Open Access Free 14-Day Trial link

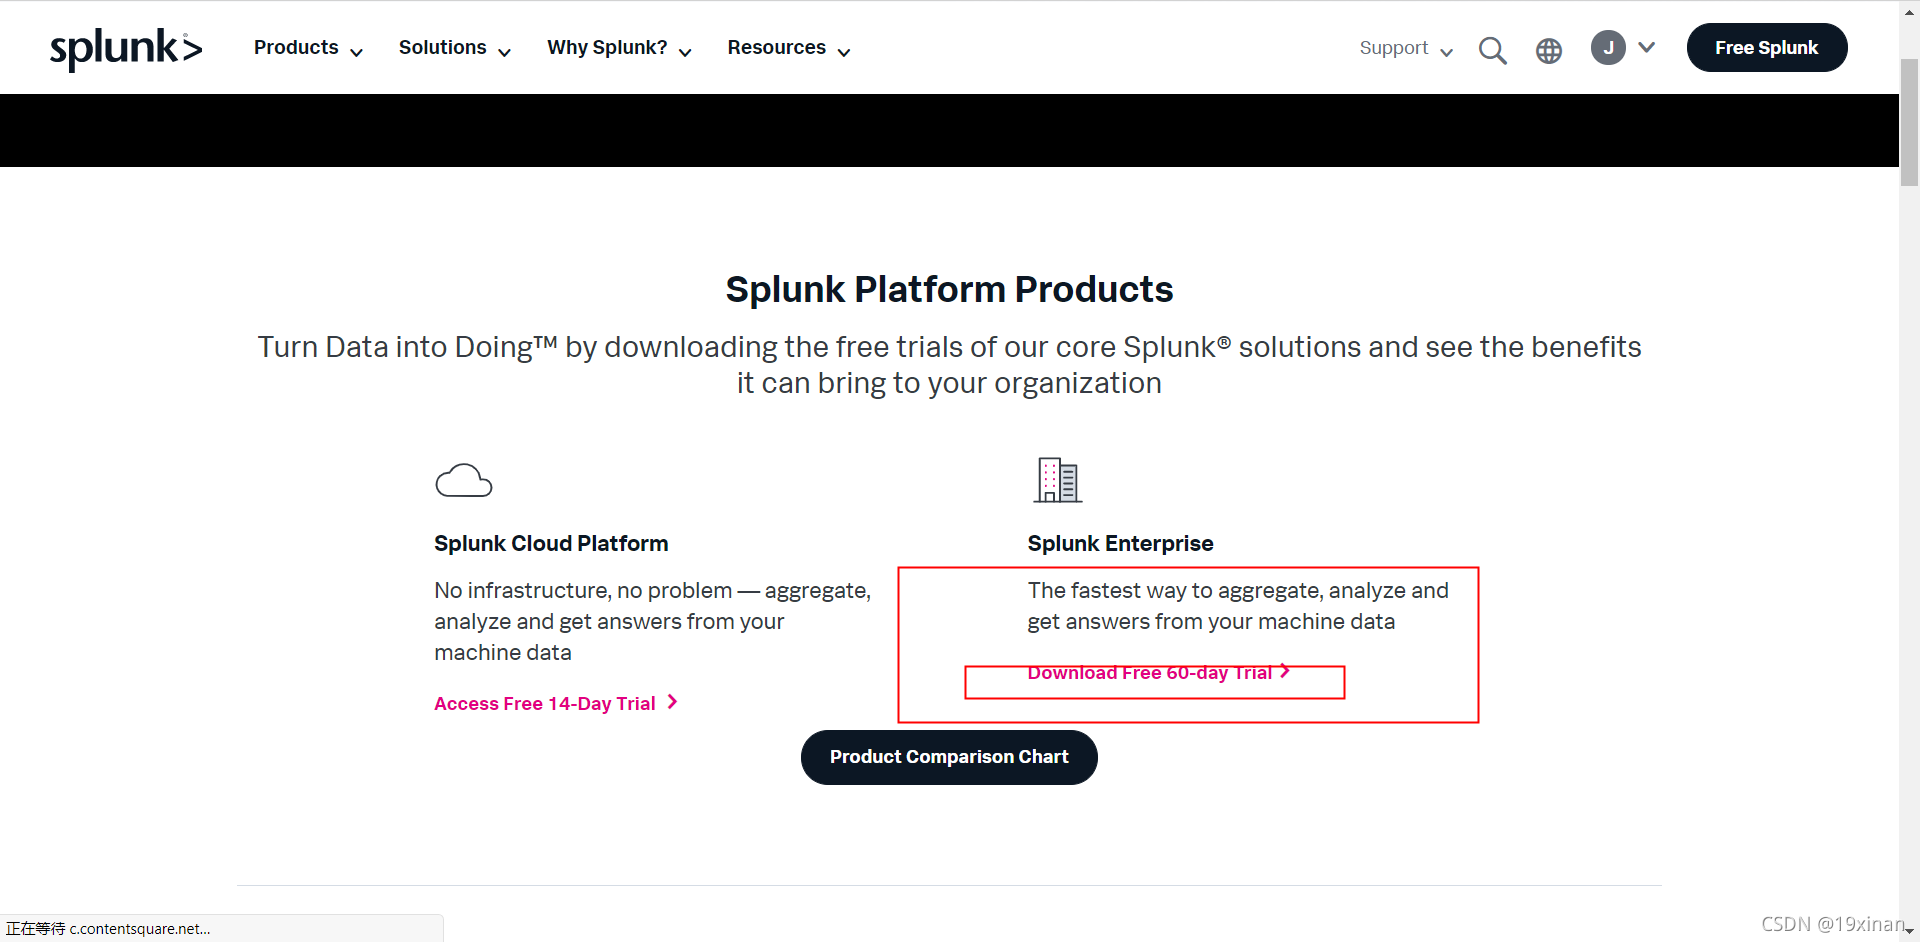(x=545, y=703)
